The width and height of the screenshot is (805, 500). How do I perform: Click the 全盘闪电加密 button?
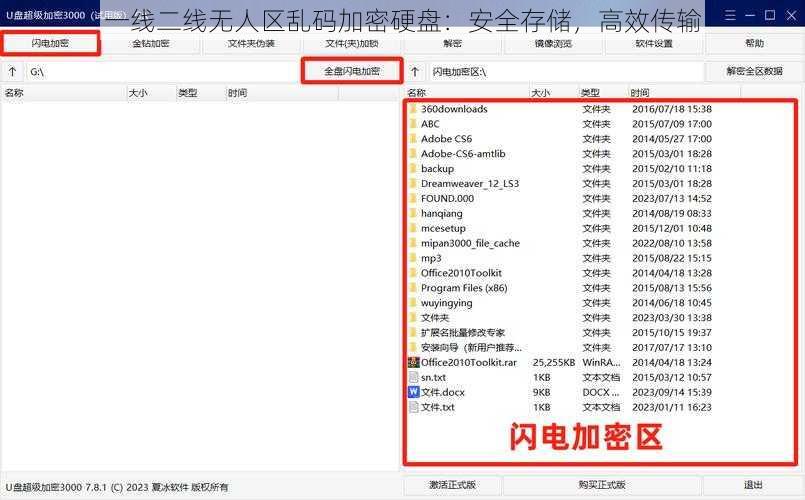(x=352, y=71)
